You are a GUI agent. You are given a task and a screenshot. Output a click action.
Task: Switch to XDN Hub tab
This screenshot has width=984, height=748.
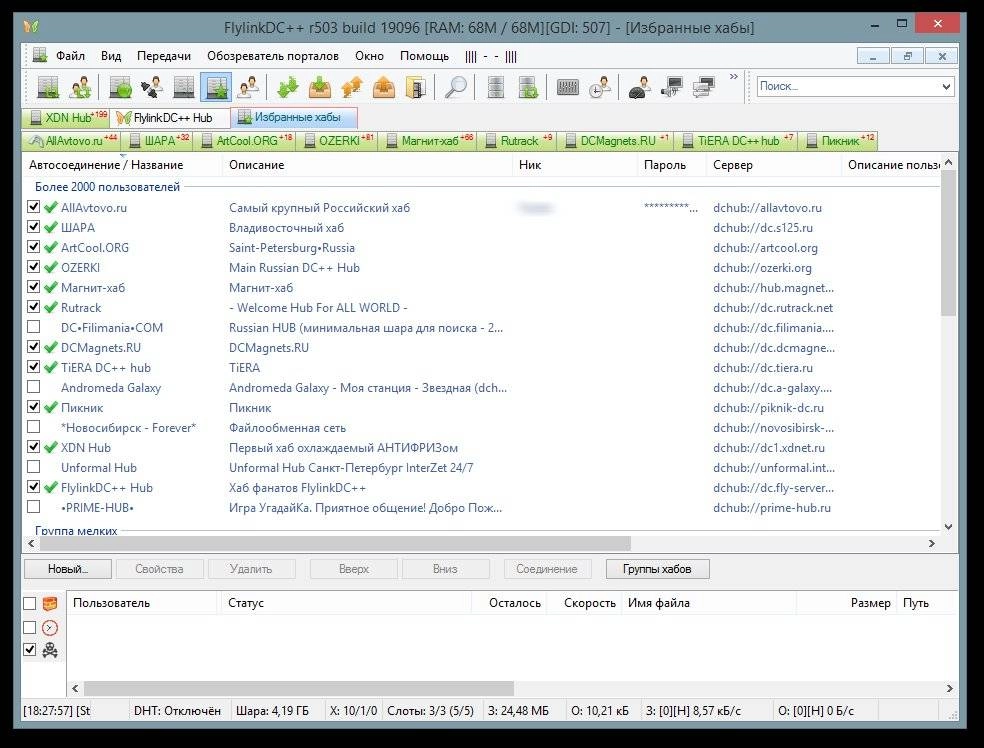[x=67, y=117]
